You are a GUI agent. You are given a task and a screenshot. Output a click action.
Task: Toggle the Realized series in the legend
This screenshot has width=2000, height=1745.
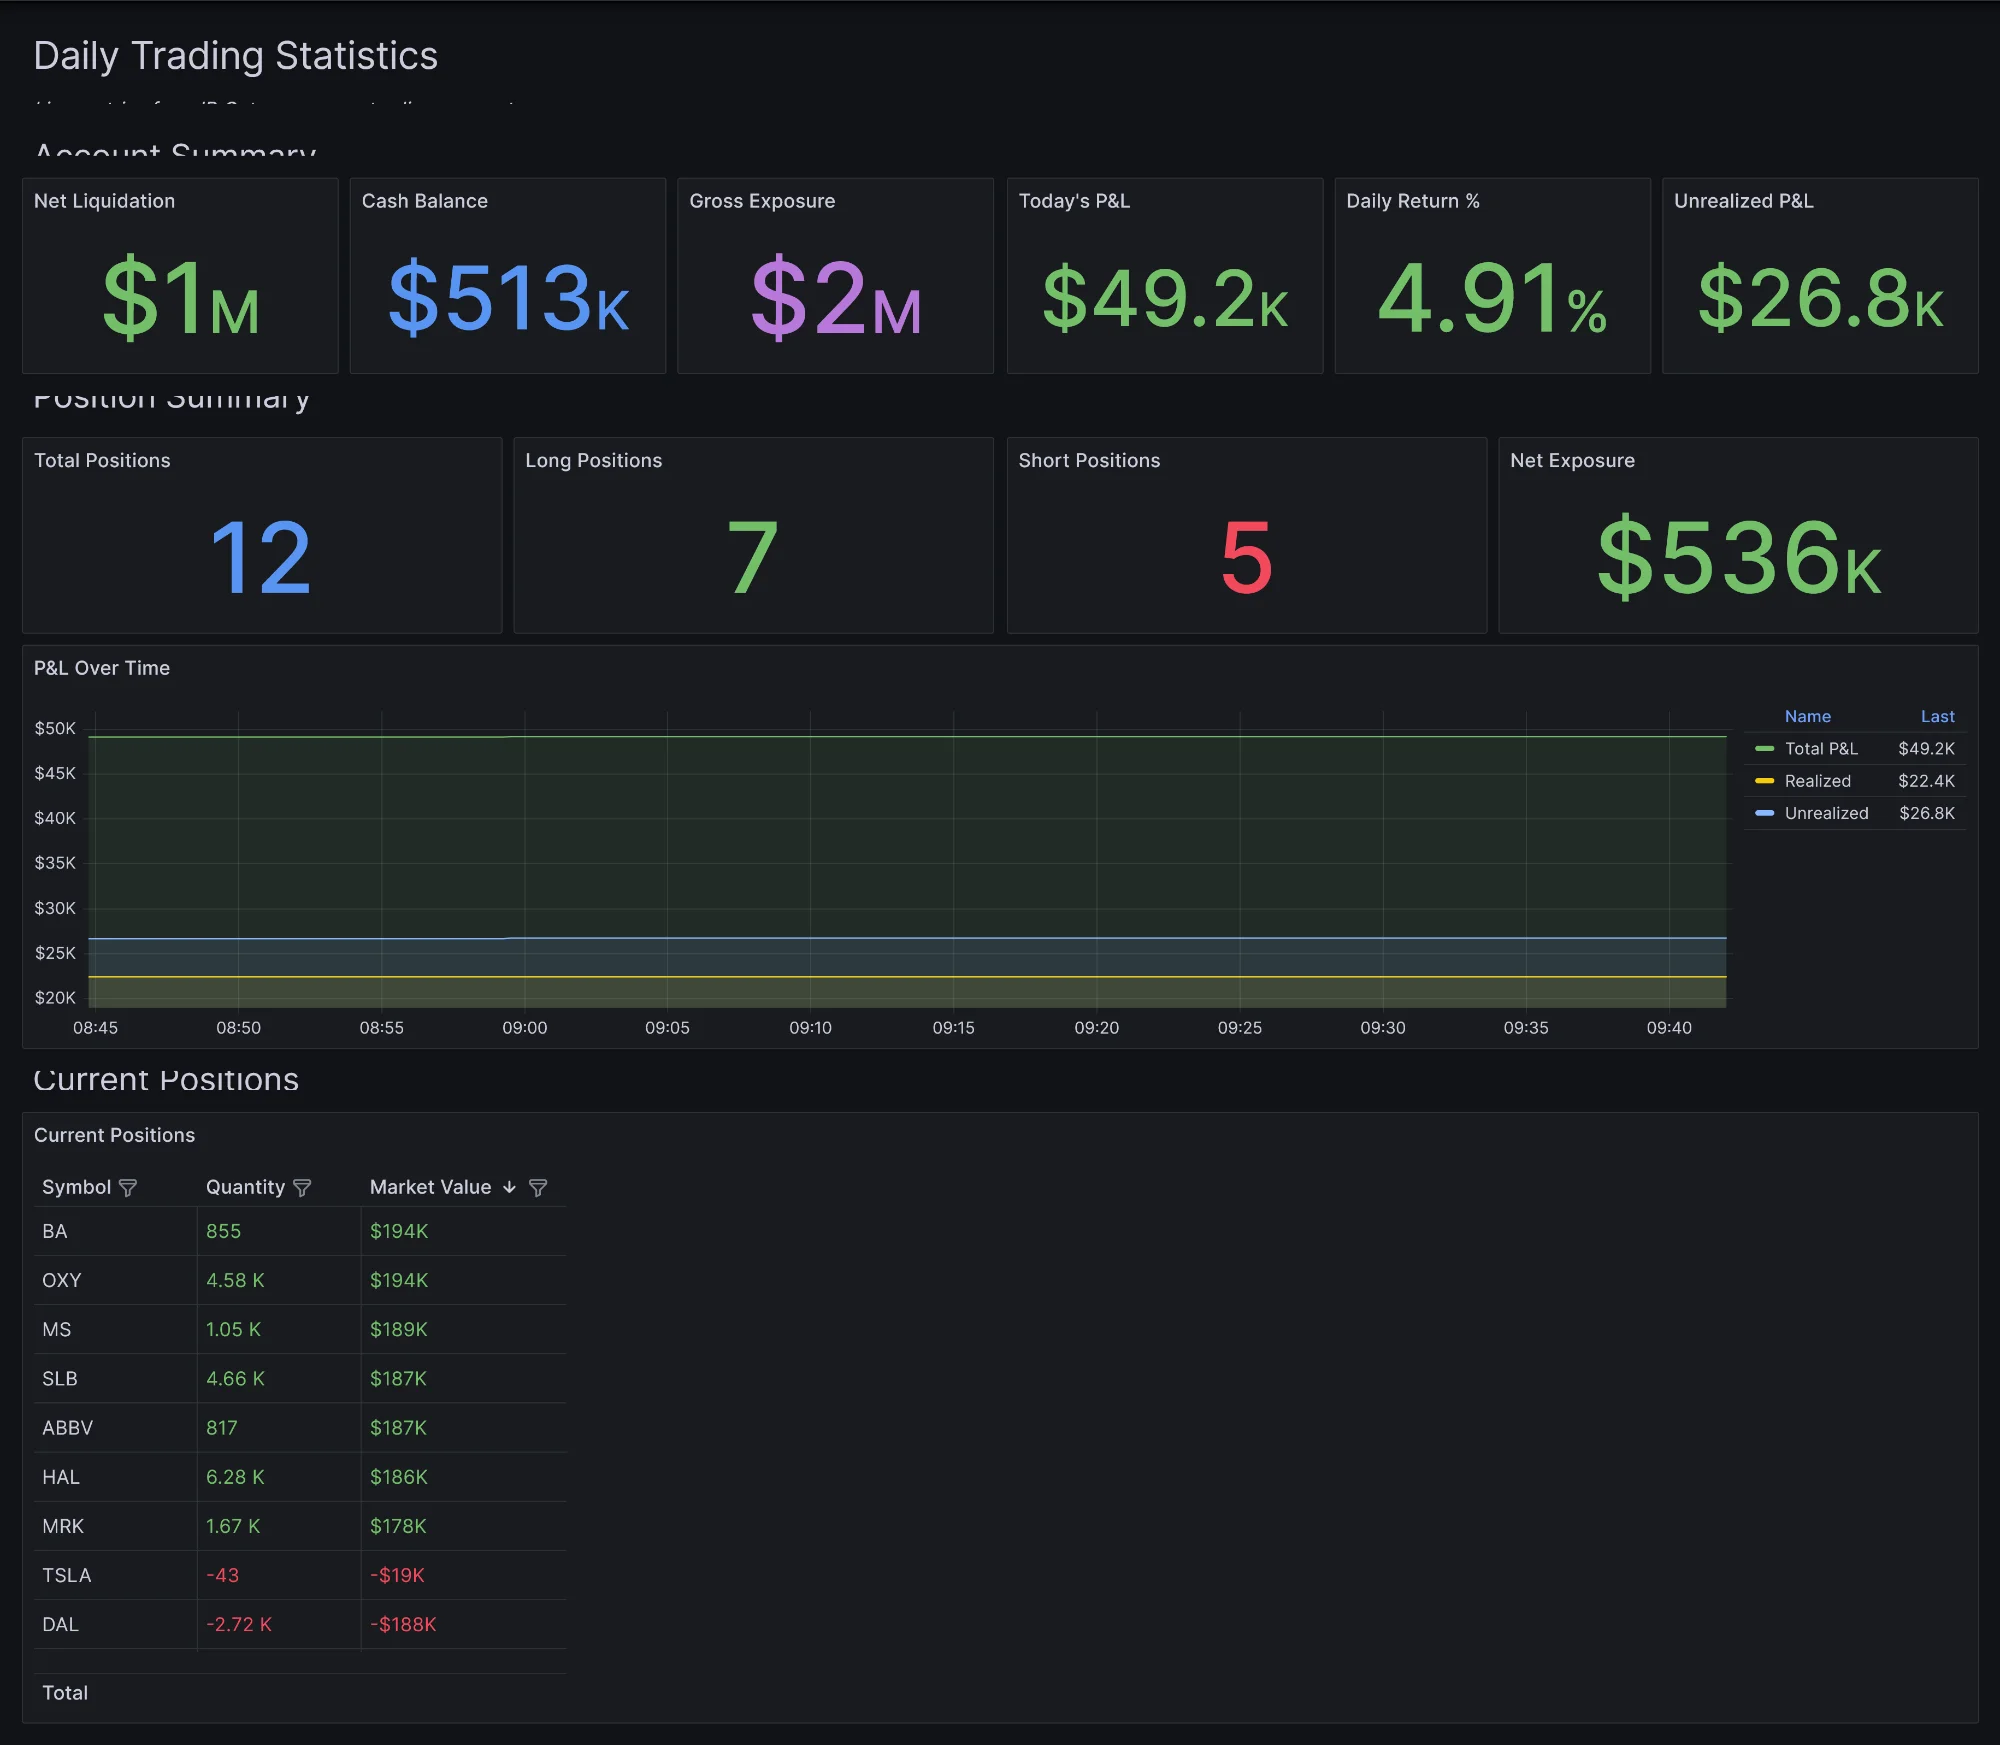point(1817,781)
